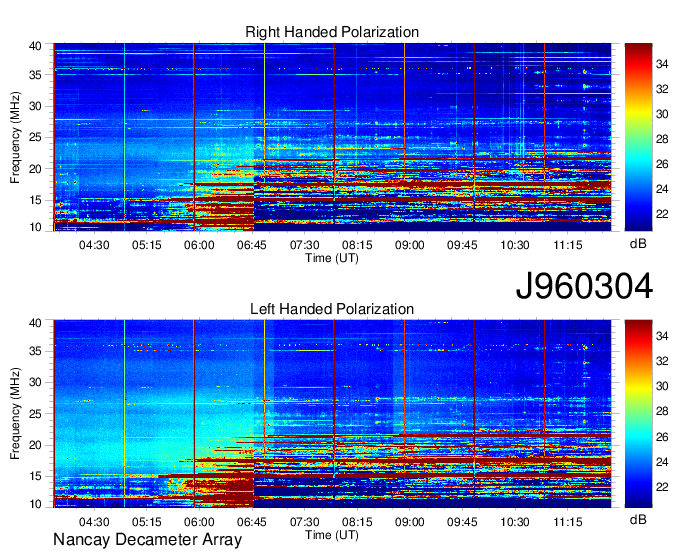680x552 pixels.
Task: Click the "22" value on Right Handed color bar
Action: (x=662, y=214)
